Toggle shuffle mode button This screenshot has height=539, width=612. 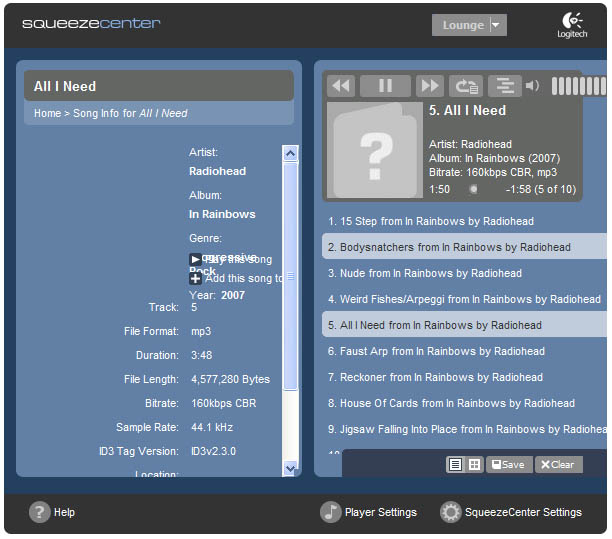tap(506, 86)
